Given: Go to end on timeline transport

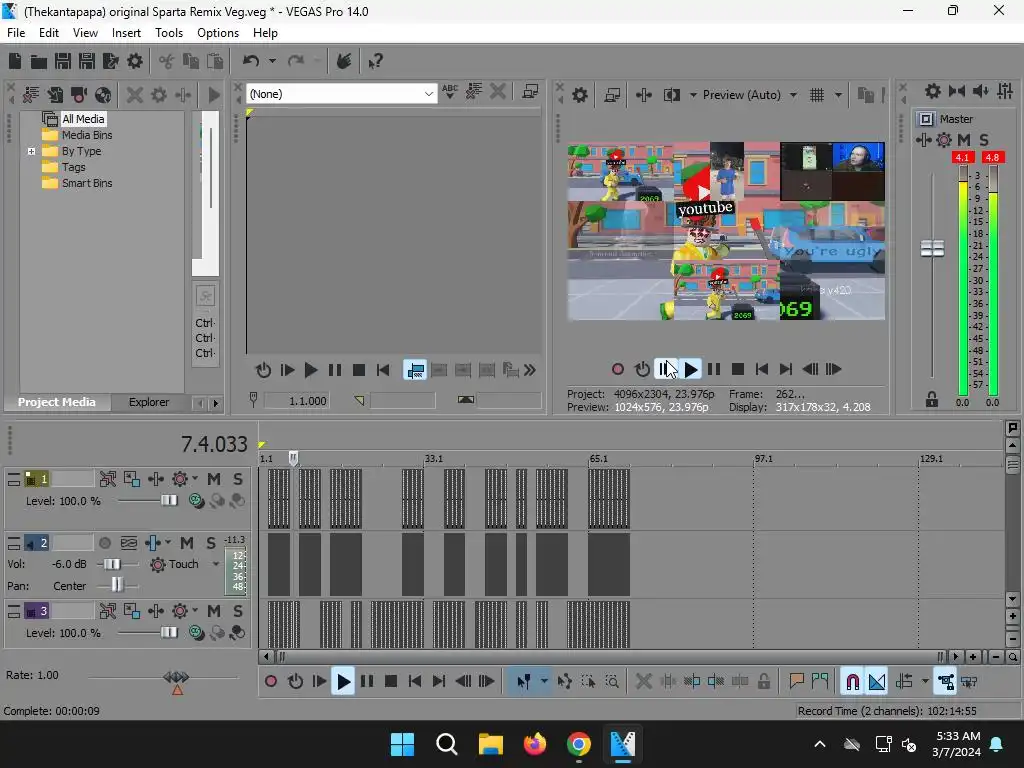Looking at the screenshot, I should click(x=439, y=682).
